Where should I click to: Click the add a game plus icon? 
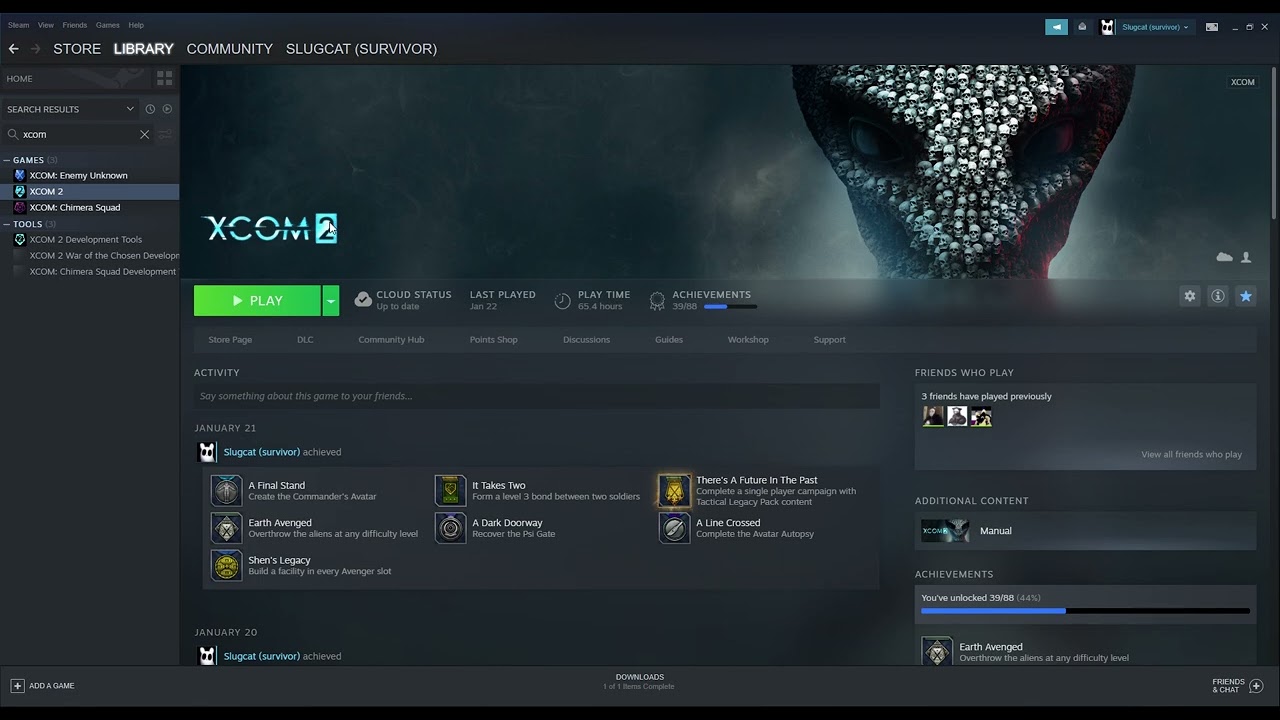click(x=17, y=686)
